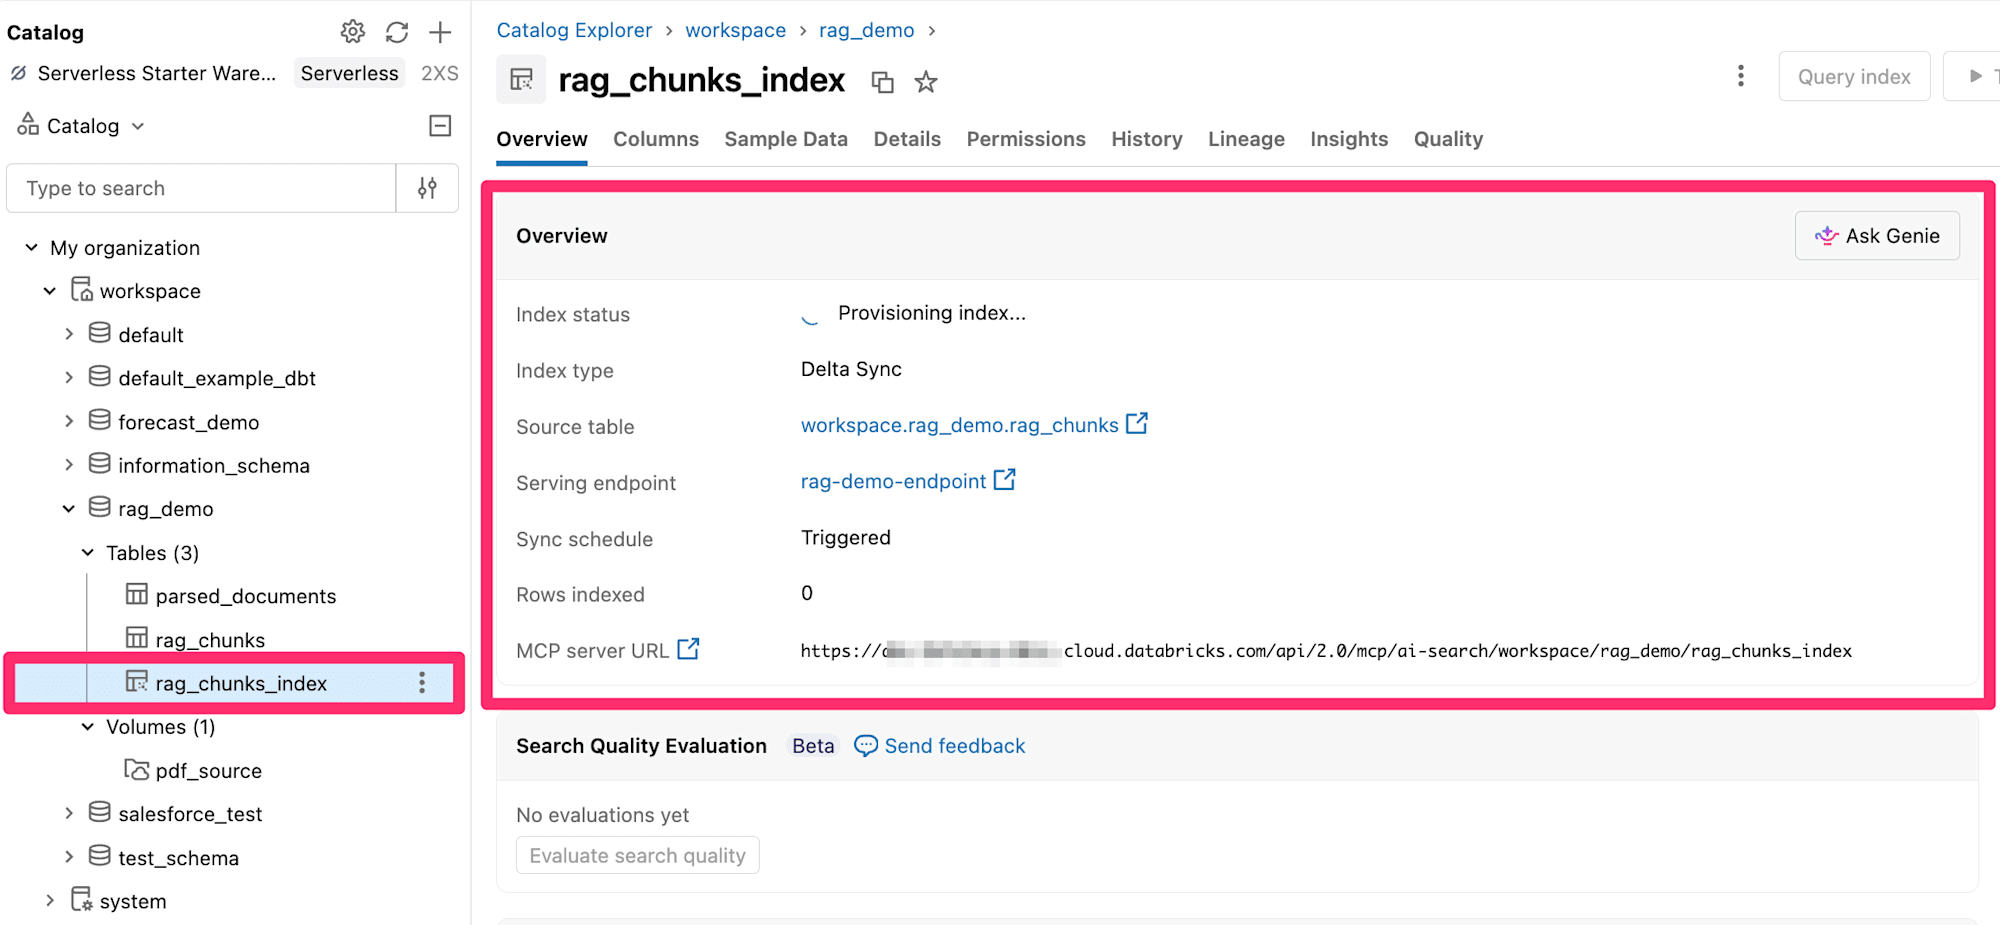This screenshot has height=925, width=2000.
Task: Open the Details tab
Action: 907,139
